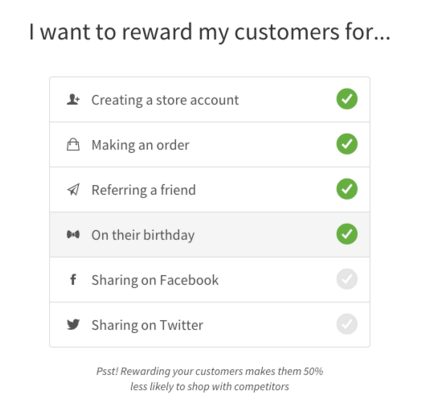Click the paper plane icon for Referring a friend
The height and width of the screenshot is (419, 423).
tap(73, 190)
